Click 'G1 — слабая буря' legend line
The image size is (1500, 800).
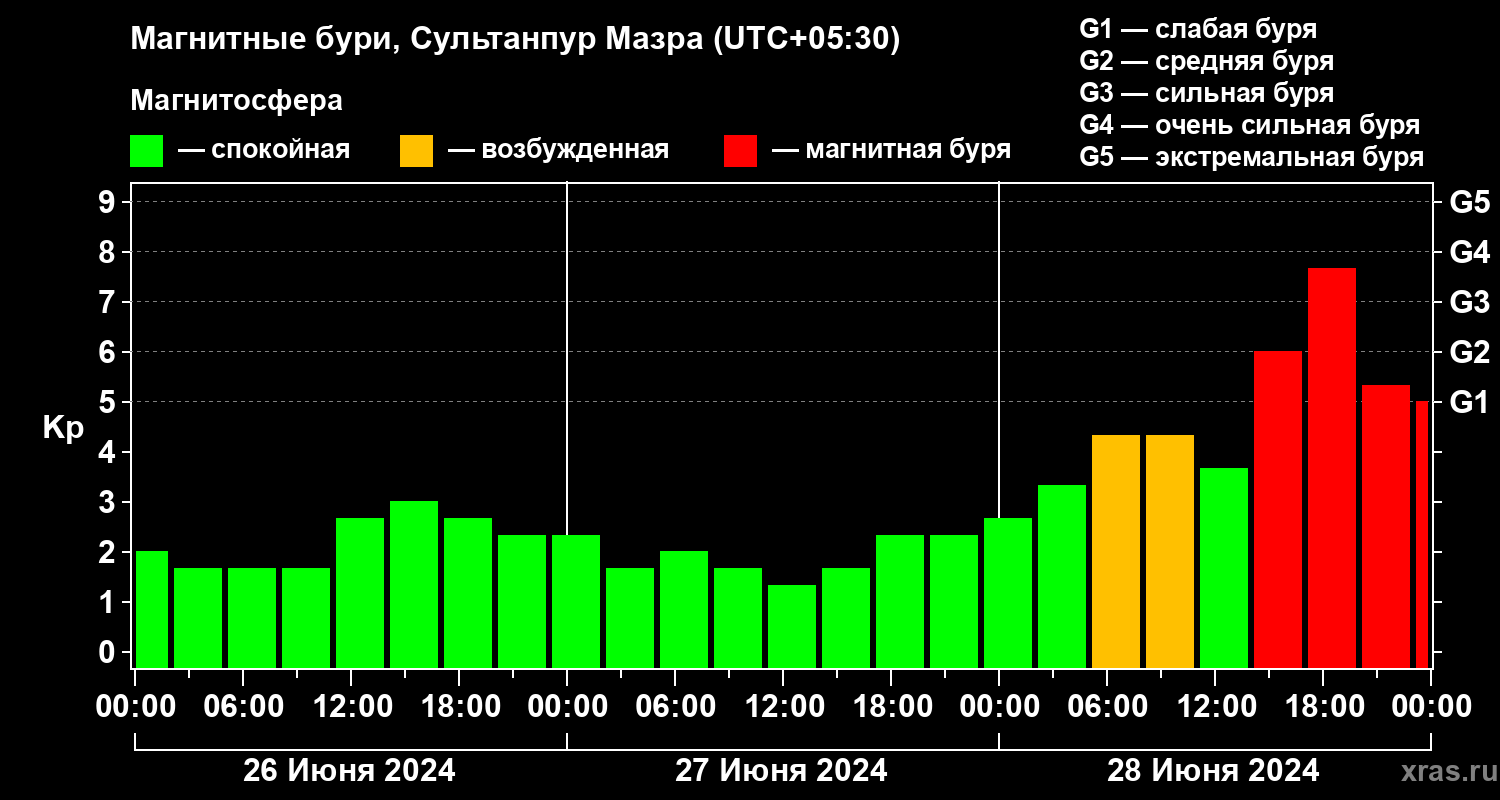[1198, 28]
